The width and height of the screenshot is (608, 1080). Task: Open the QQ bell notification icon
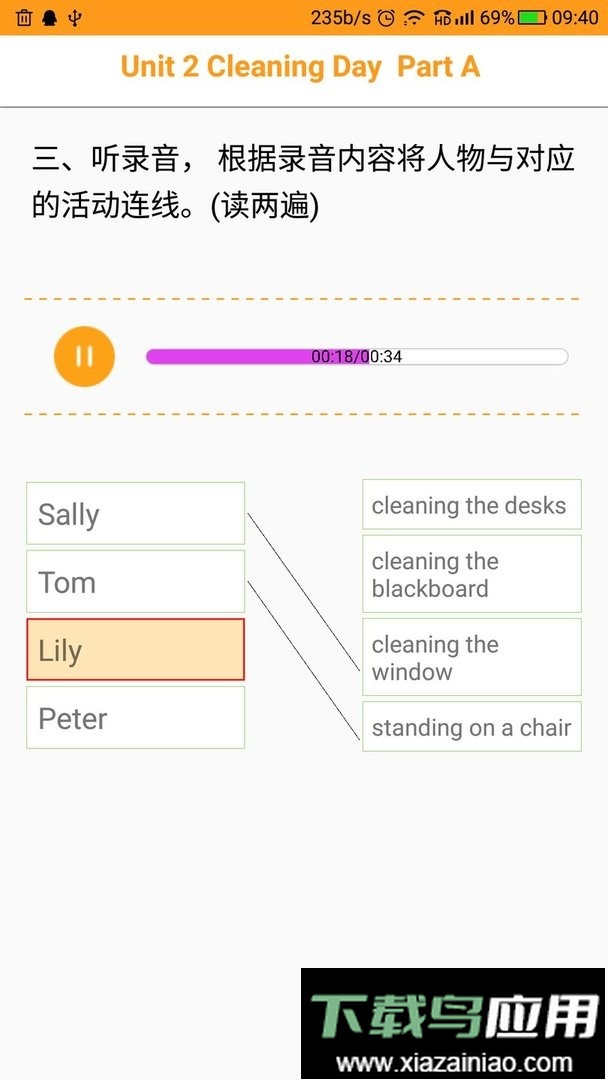pos(49,18)
